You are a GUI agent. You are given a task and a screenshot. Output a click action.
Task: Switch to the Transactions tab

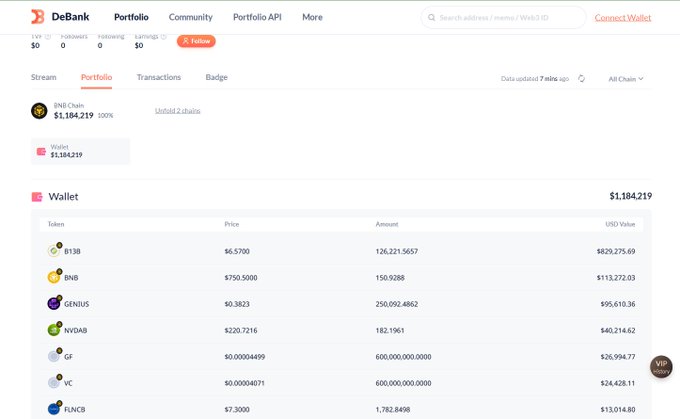point(159,77)
